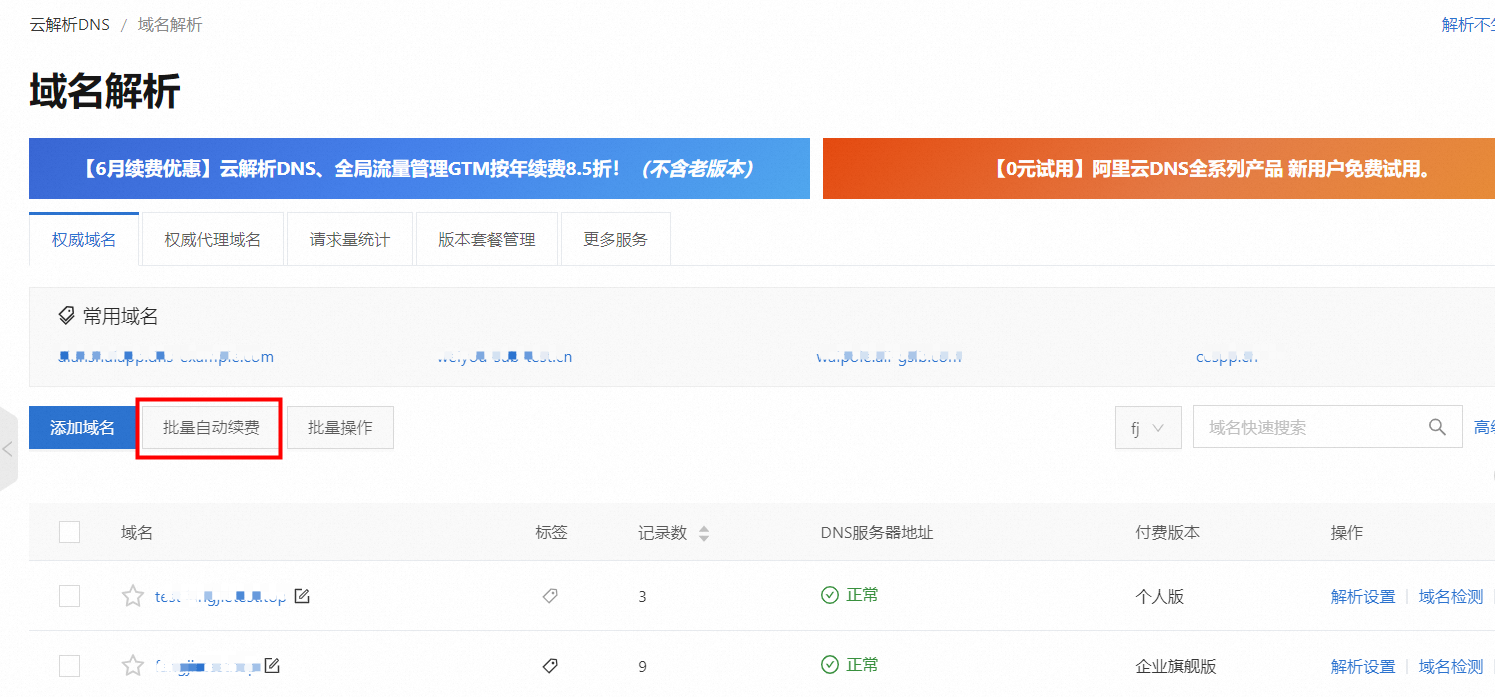Viewport: 1495px width, 697px height.
Task: Go to 云解析DNS breadcrumb
Action: point(70,25)
